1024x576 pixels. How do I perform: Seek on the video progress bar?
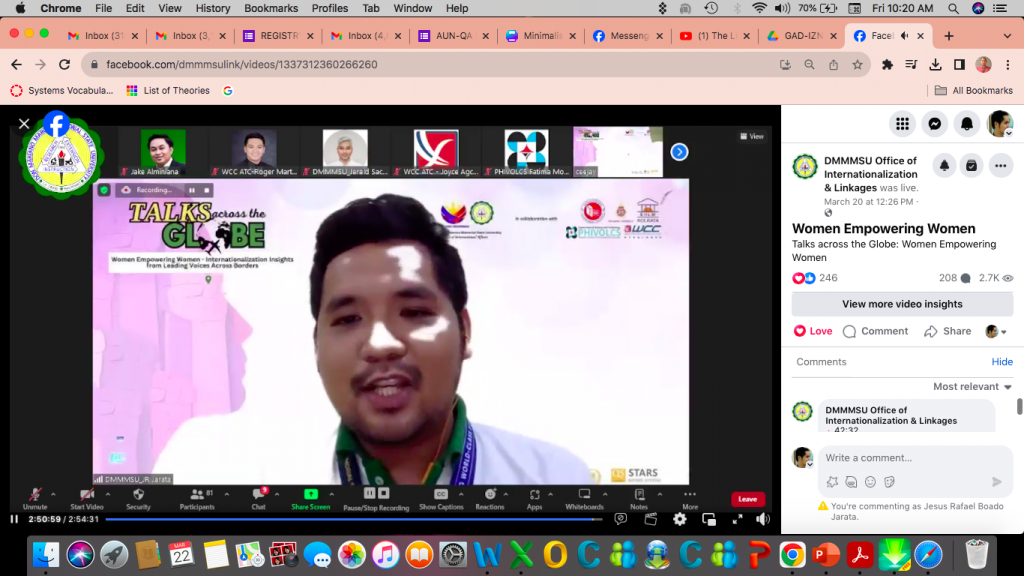[x=353, y=519]
